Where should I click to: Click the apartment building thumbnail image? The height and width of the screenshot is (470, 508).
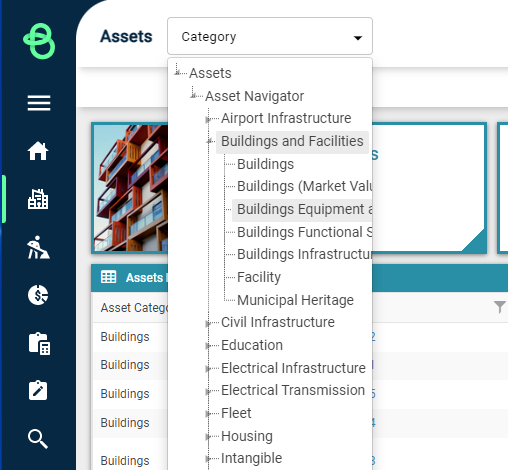131,188
